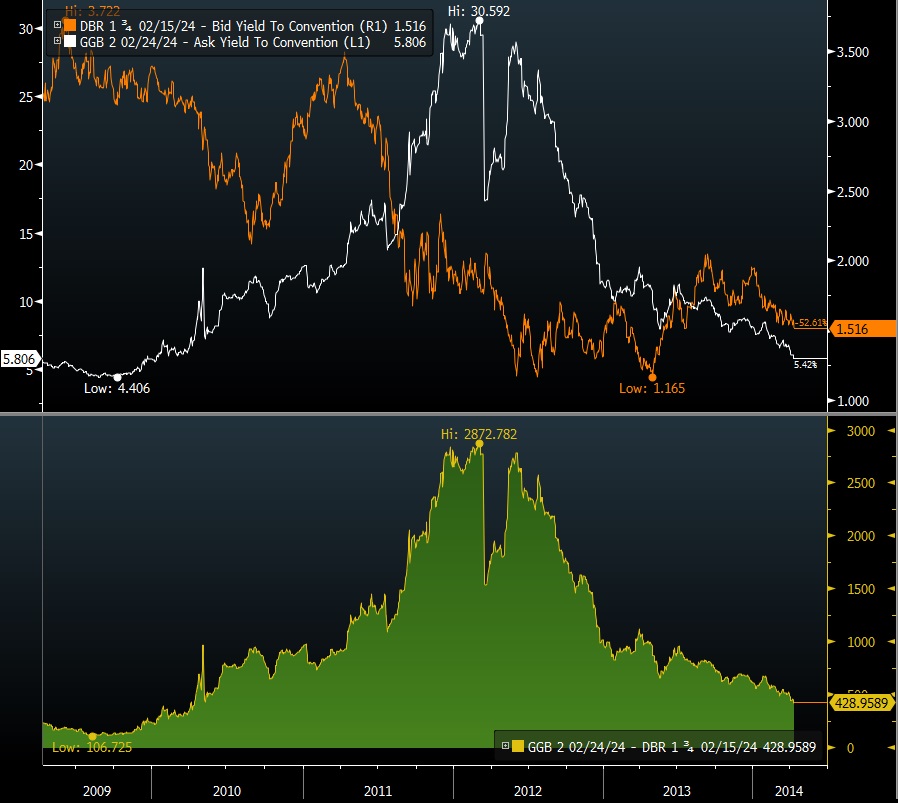Image resolution: width=898 pixels, height=803 pixels.
Task: Click the 'Hi: 3.722' orange label
Action: pyautogui.click(x=92, y=11)
